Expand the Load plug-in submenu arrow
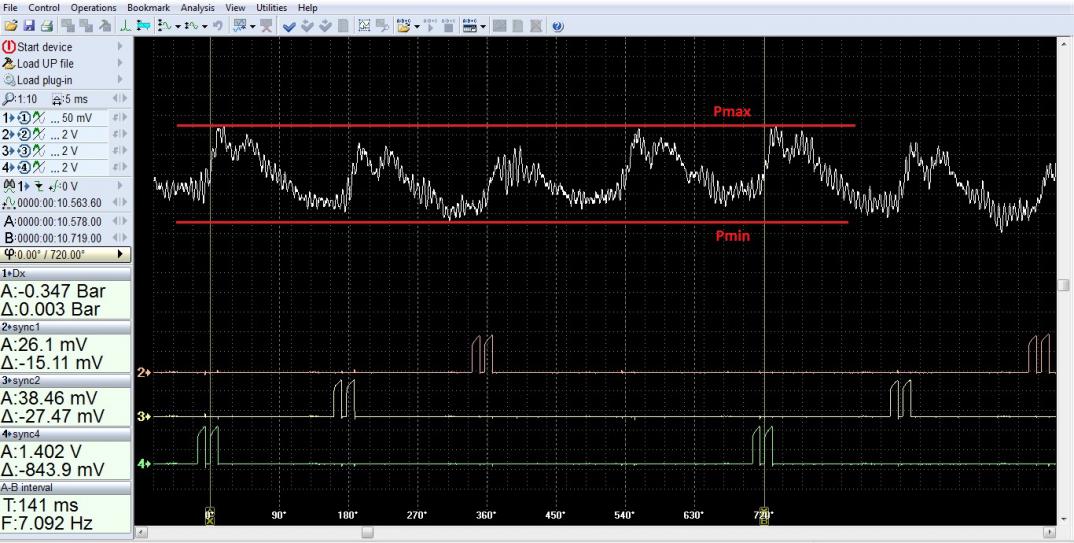The height and width of the screenshot is (543, 1074). click(x=120, y=79)
